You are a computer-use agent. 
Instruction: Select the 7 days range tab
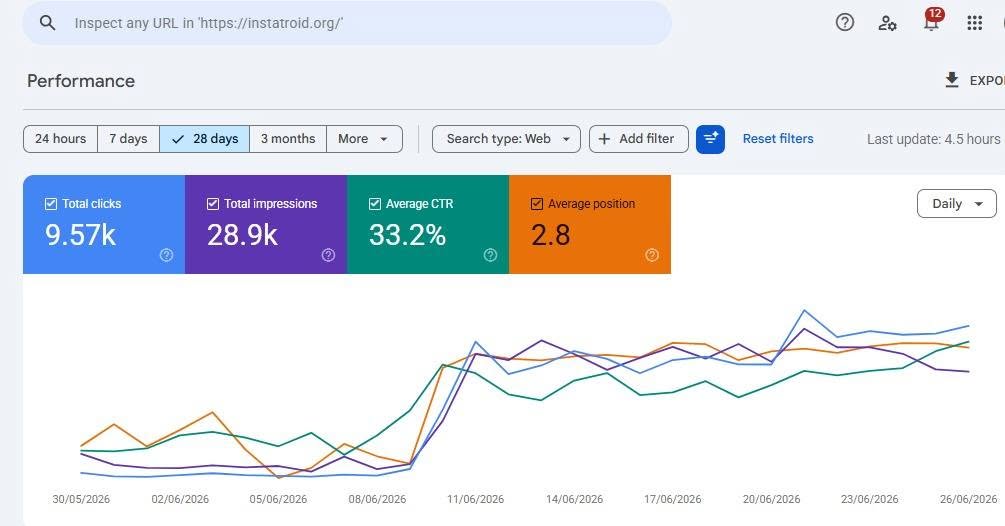click(x=128, y=139)
